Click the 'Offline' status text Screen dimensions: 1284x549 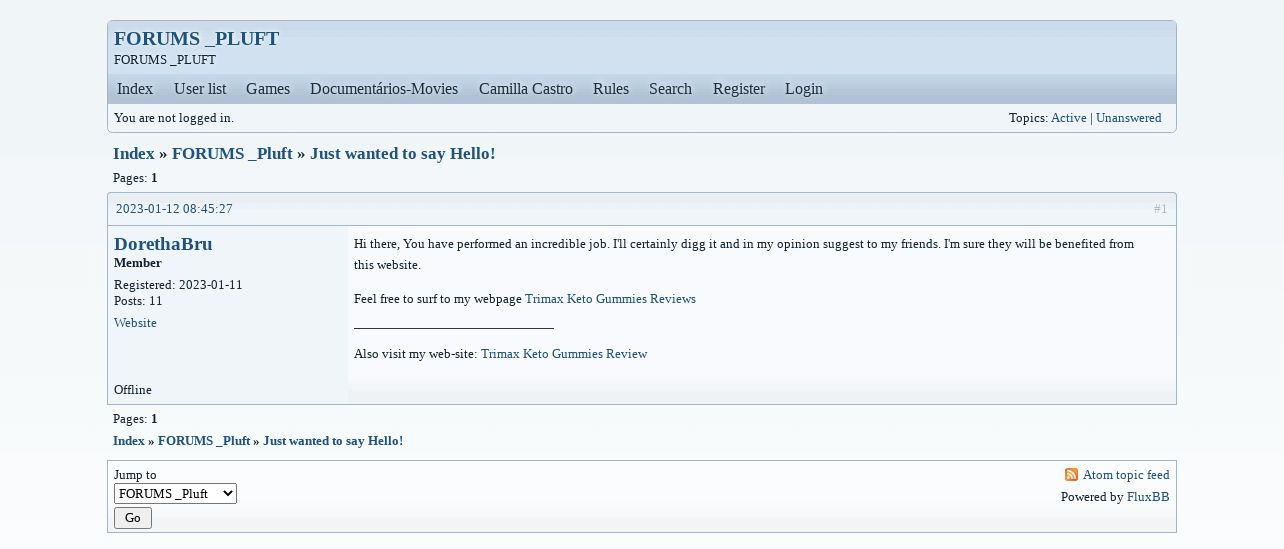[x=133, y=390]
